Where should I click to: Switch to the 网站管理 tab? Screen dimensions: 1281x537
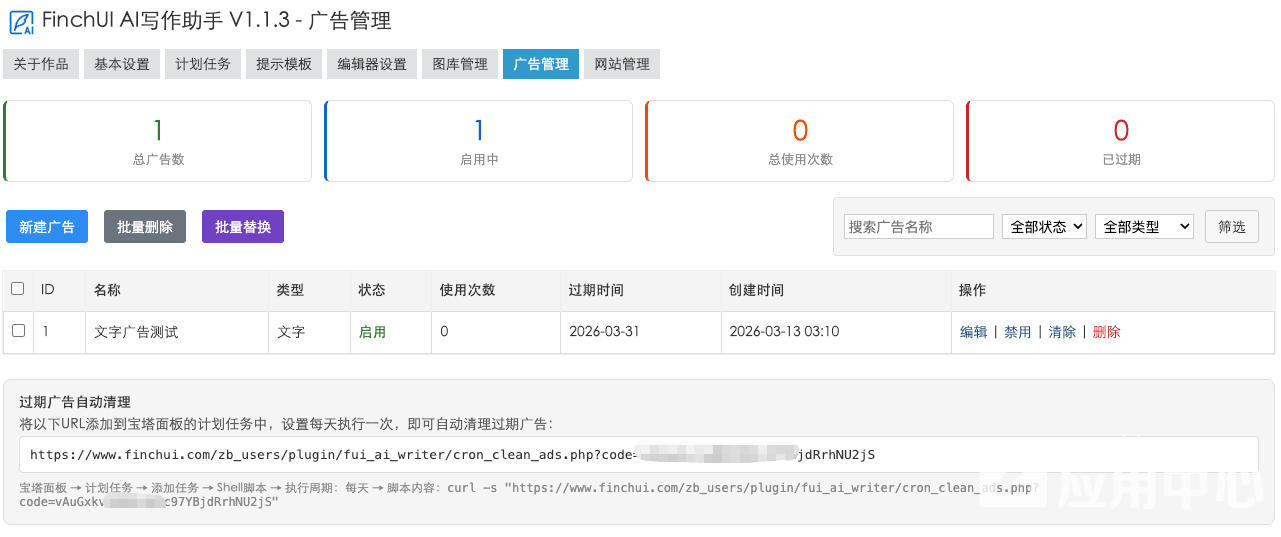click(x=622, y=64)
